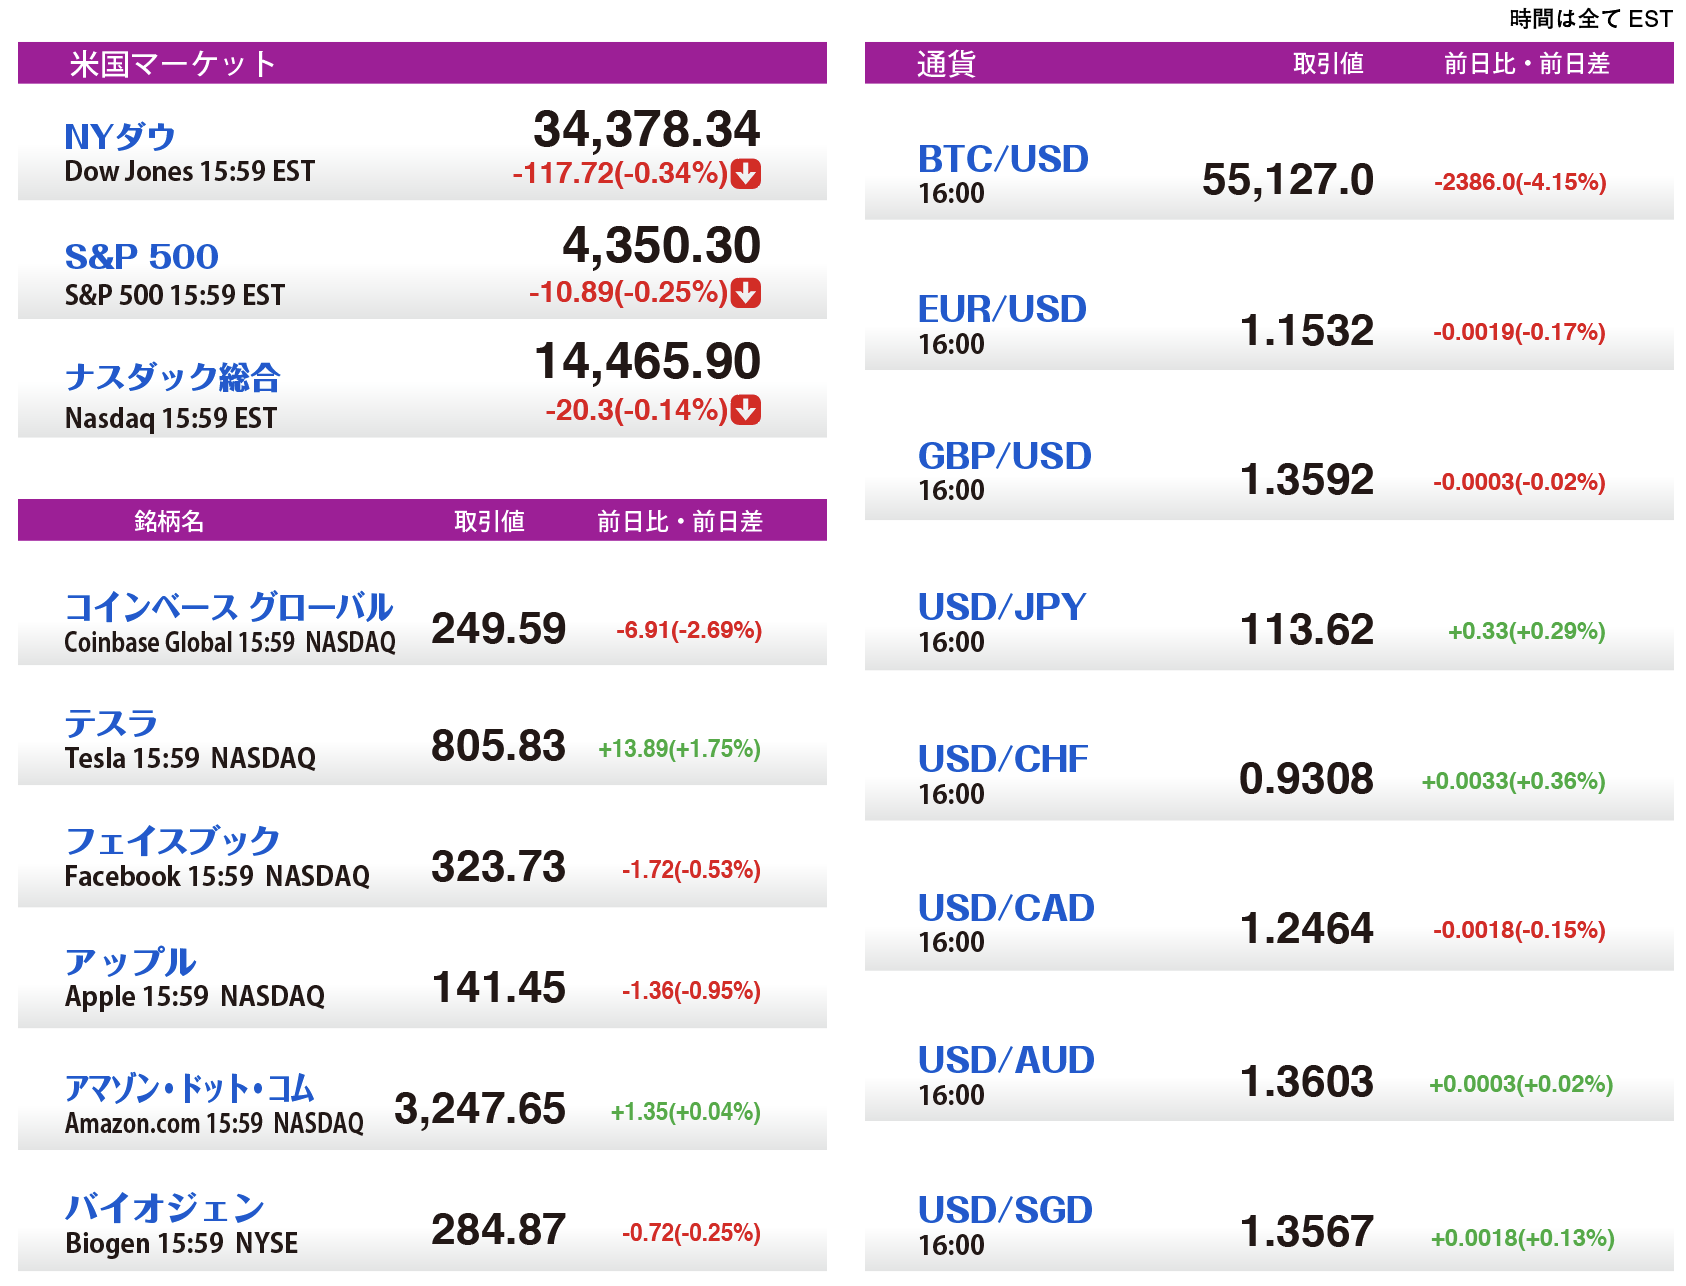Image resolution: width=1686 pixels, height=1286 pixels.
Task: Click red down arrow beside Dow Jones change
Action: pyautogui.click(x=746, y=174)
